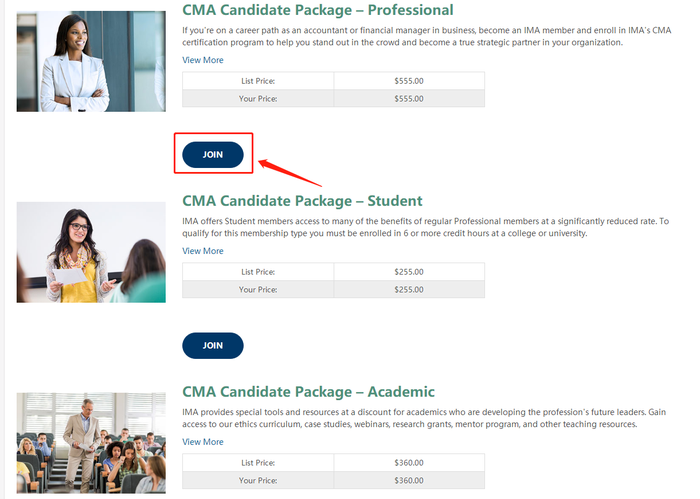The width and height of the screenshot is (700, 499).
Task: Select the Professional List Price $555.00 cell
Action: (409, 81)
